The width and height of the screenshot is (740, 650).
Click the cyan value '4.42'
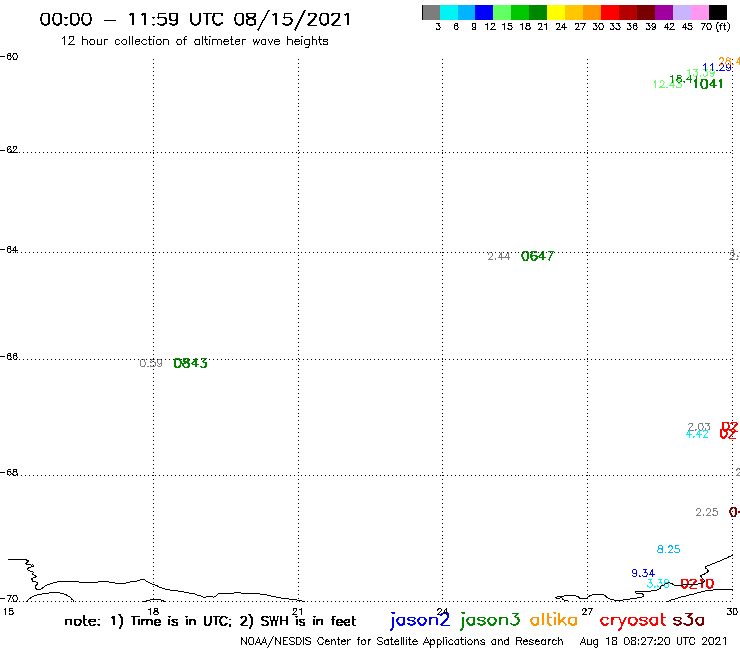pyautogui.click(x=697, y=434)
